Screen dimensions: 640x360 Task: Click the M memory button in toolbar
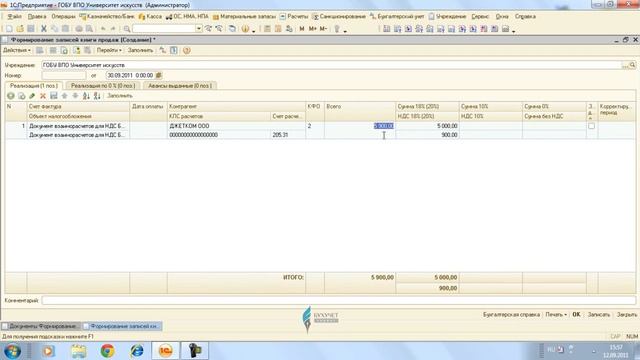click(x=302, y=29)
